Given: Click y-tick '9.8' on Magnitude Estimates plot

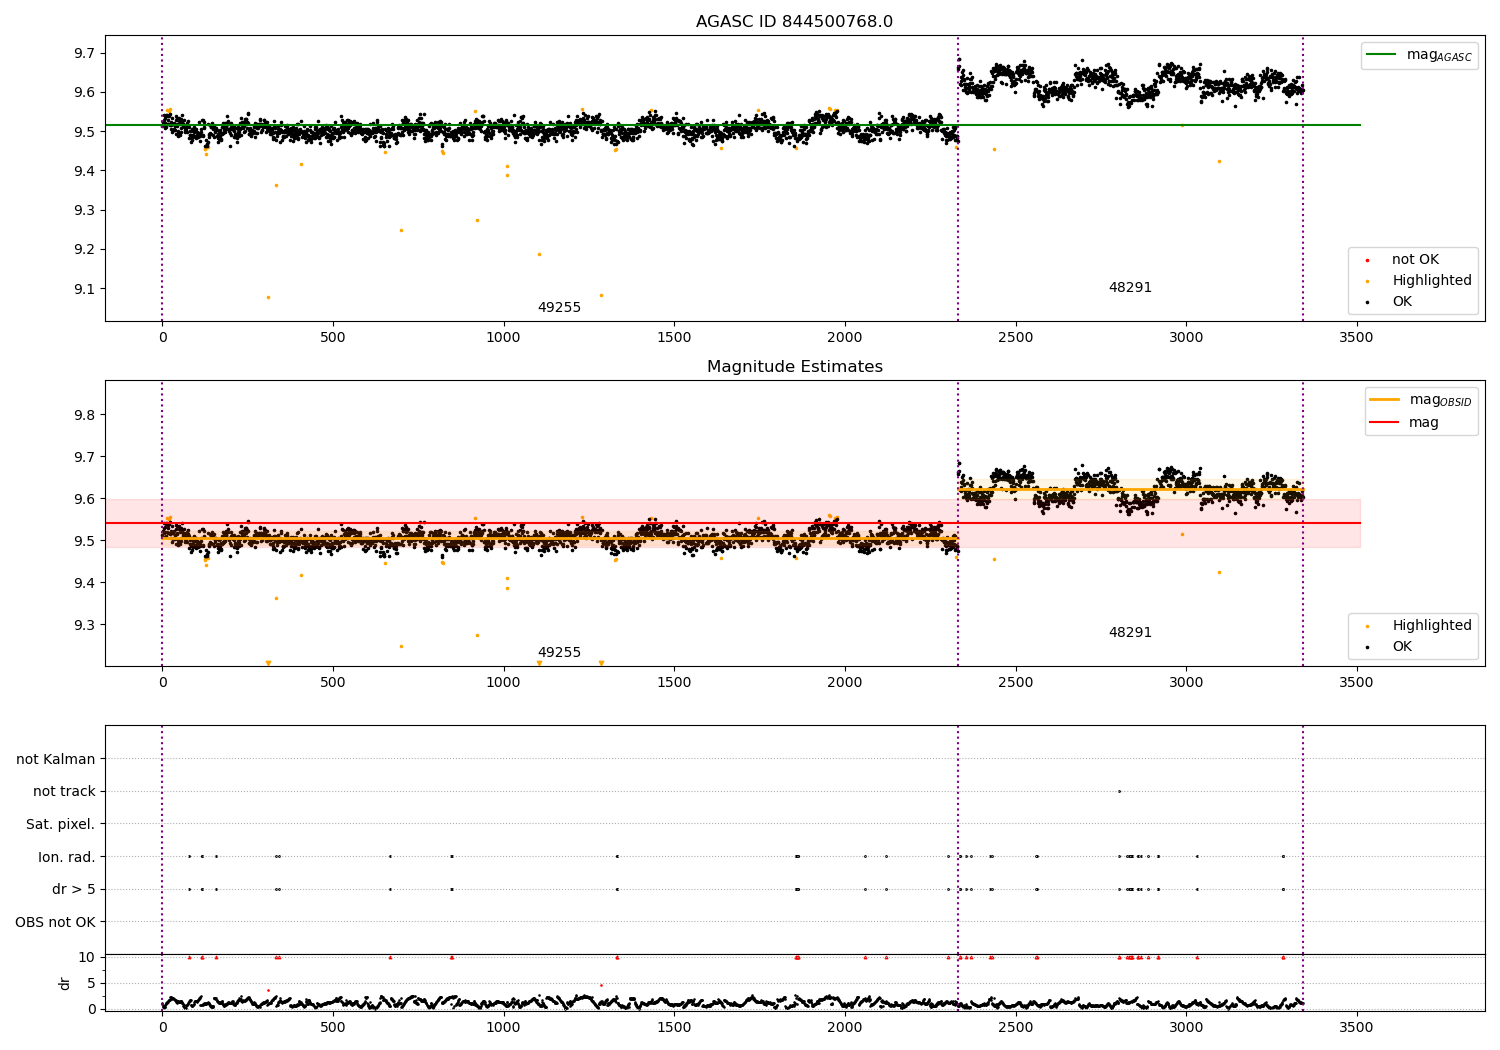Looking at the screenshot, I should [x=83, y=415].
